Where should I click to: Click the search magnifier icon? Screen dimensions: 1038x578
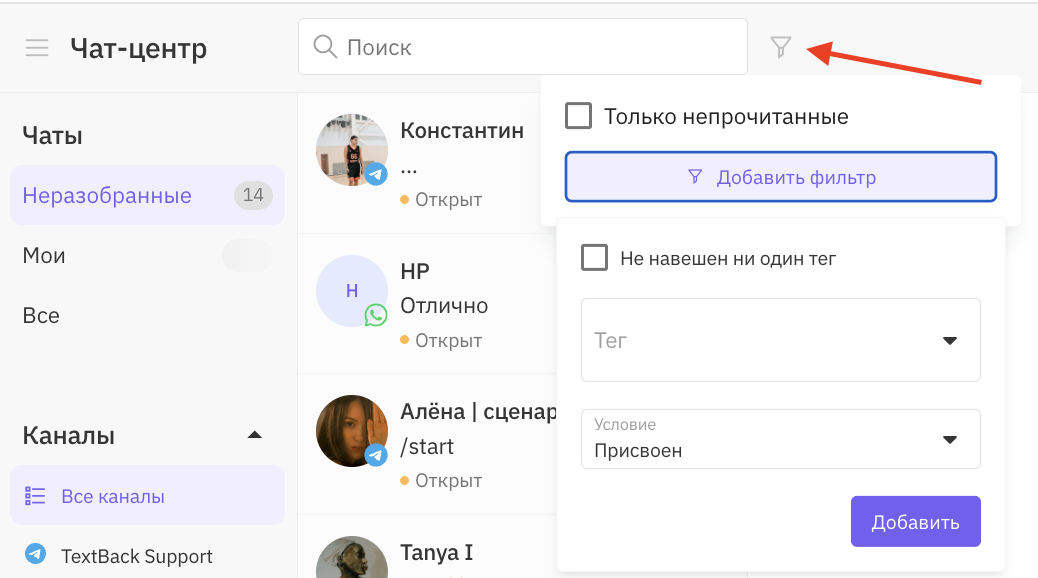click(x=325, y=47)
